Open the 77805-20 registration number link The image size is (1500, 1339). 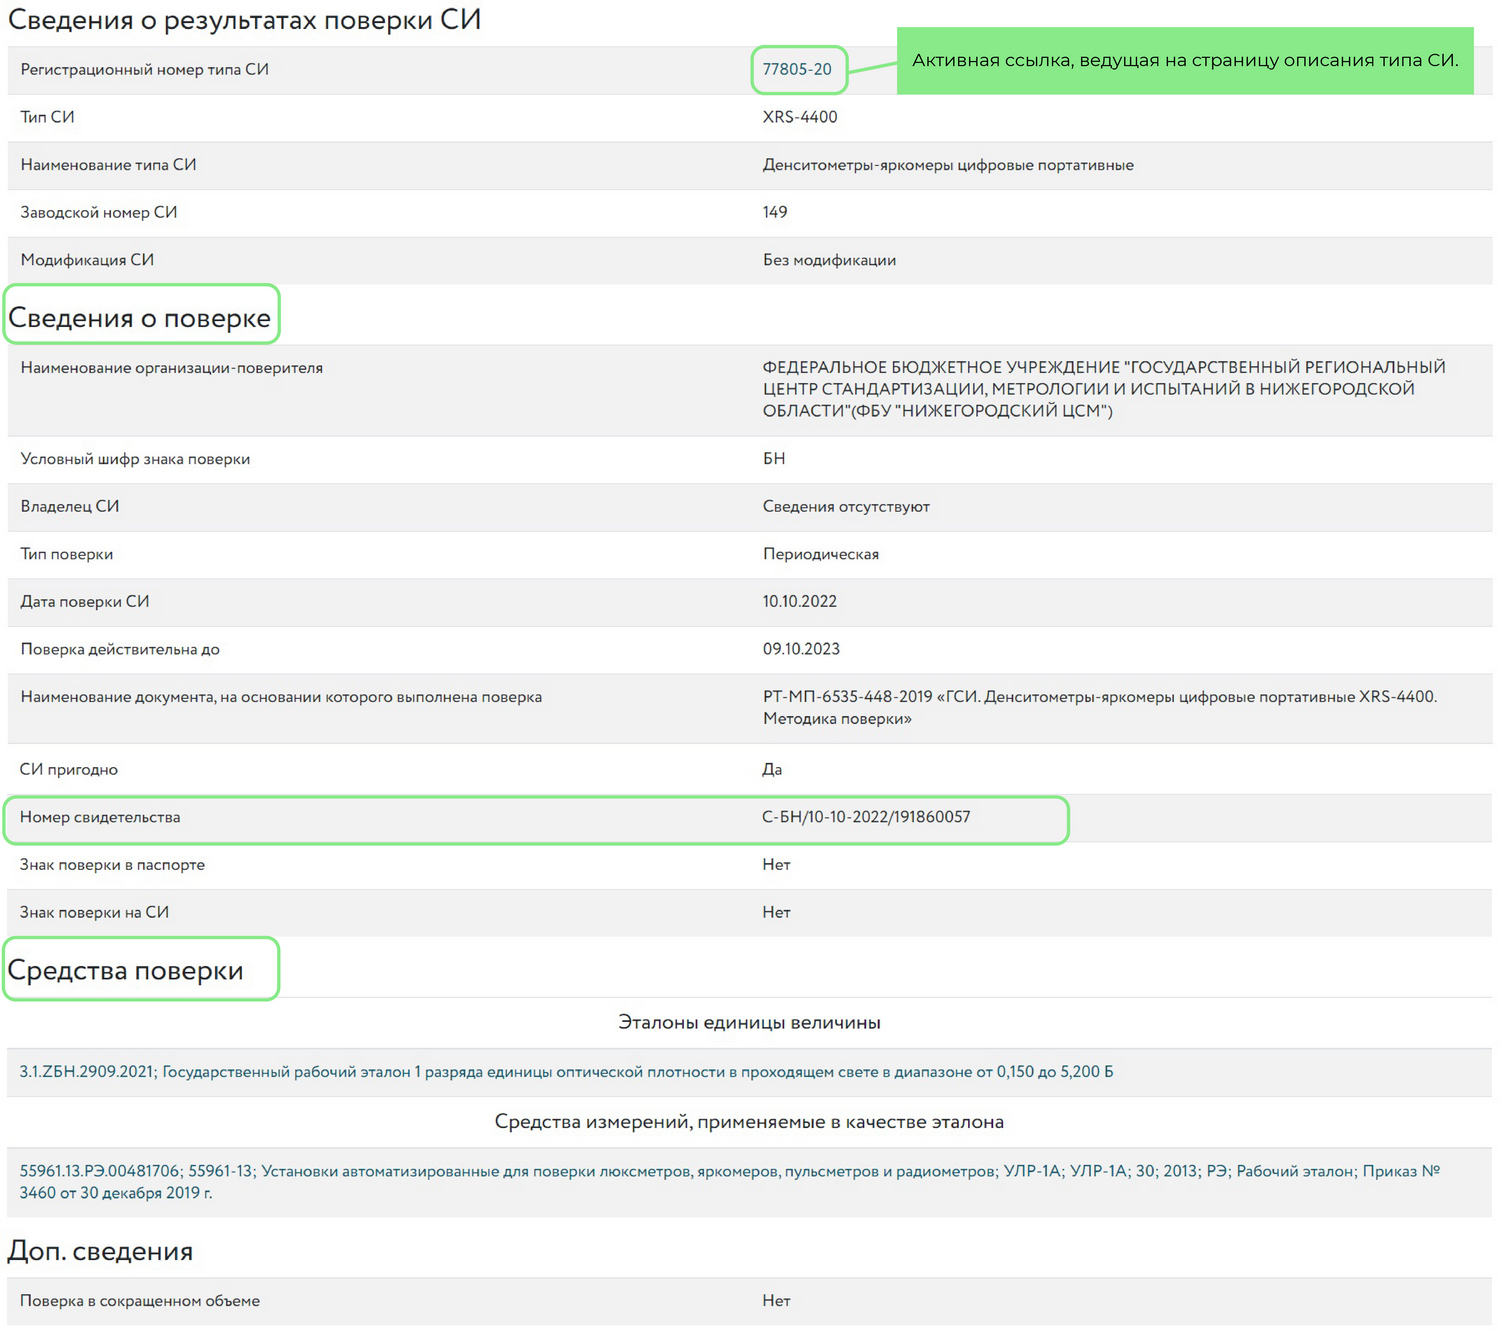(797, 70)
